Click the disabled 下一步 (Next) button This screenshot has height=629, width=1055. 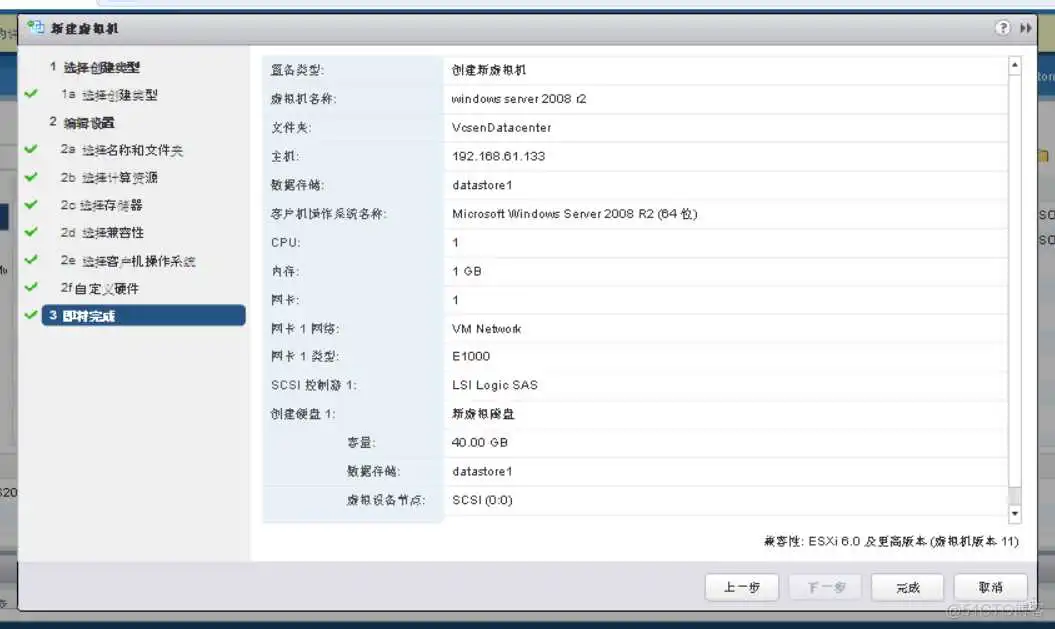(x=826, y=587)
